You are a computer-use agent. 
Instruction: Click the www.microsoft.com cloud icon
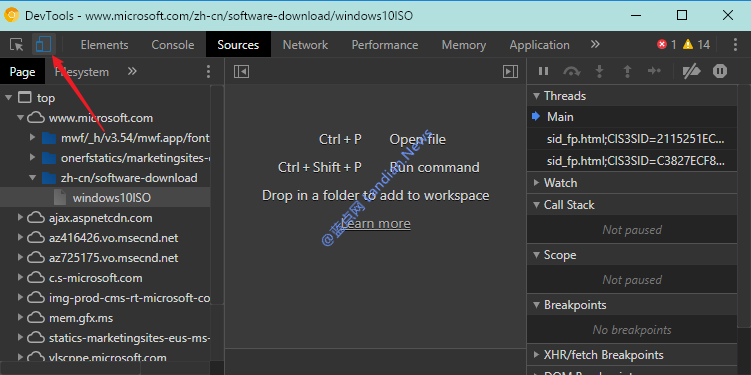(x=36, y=118)
